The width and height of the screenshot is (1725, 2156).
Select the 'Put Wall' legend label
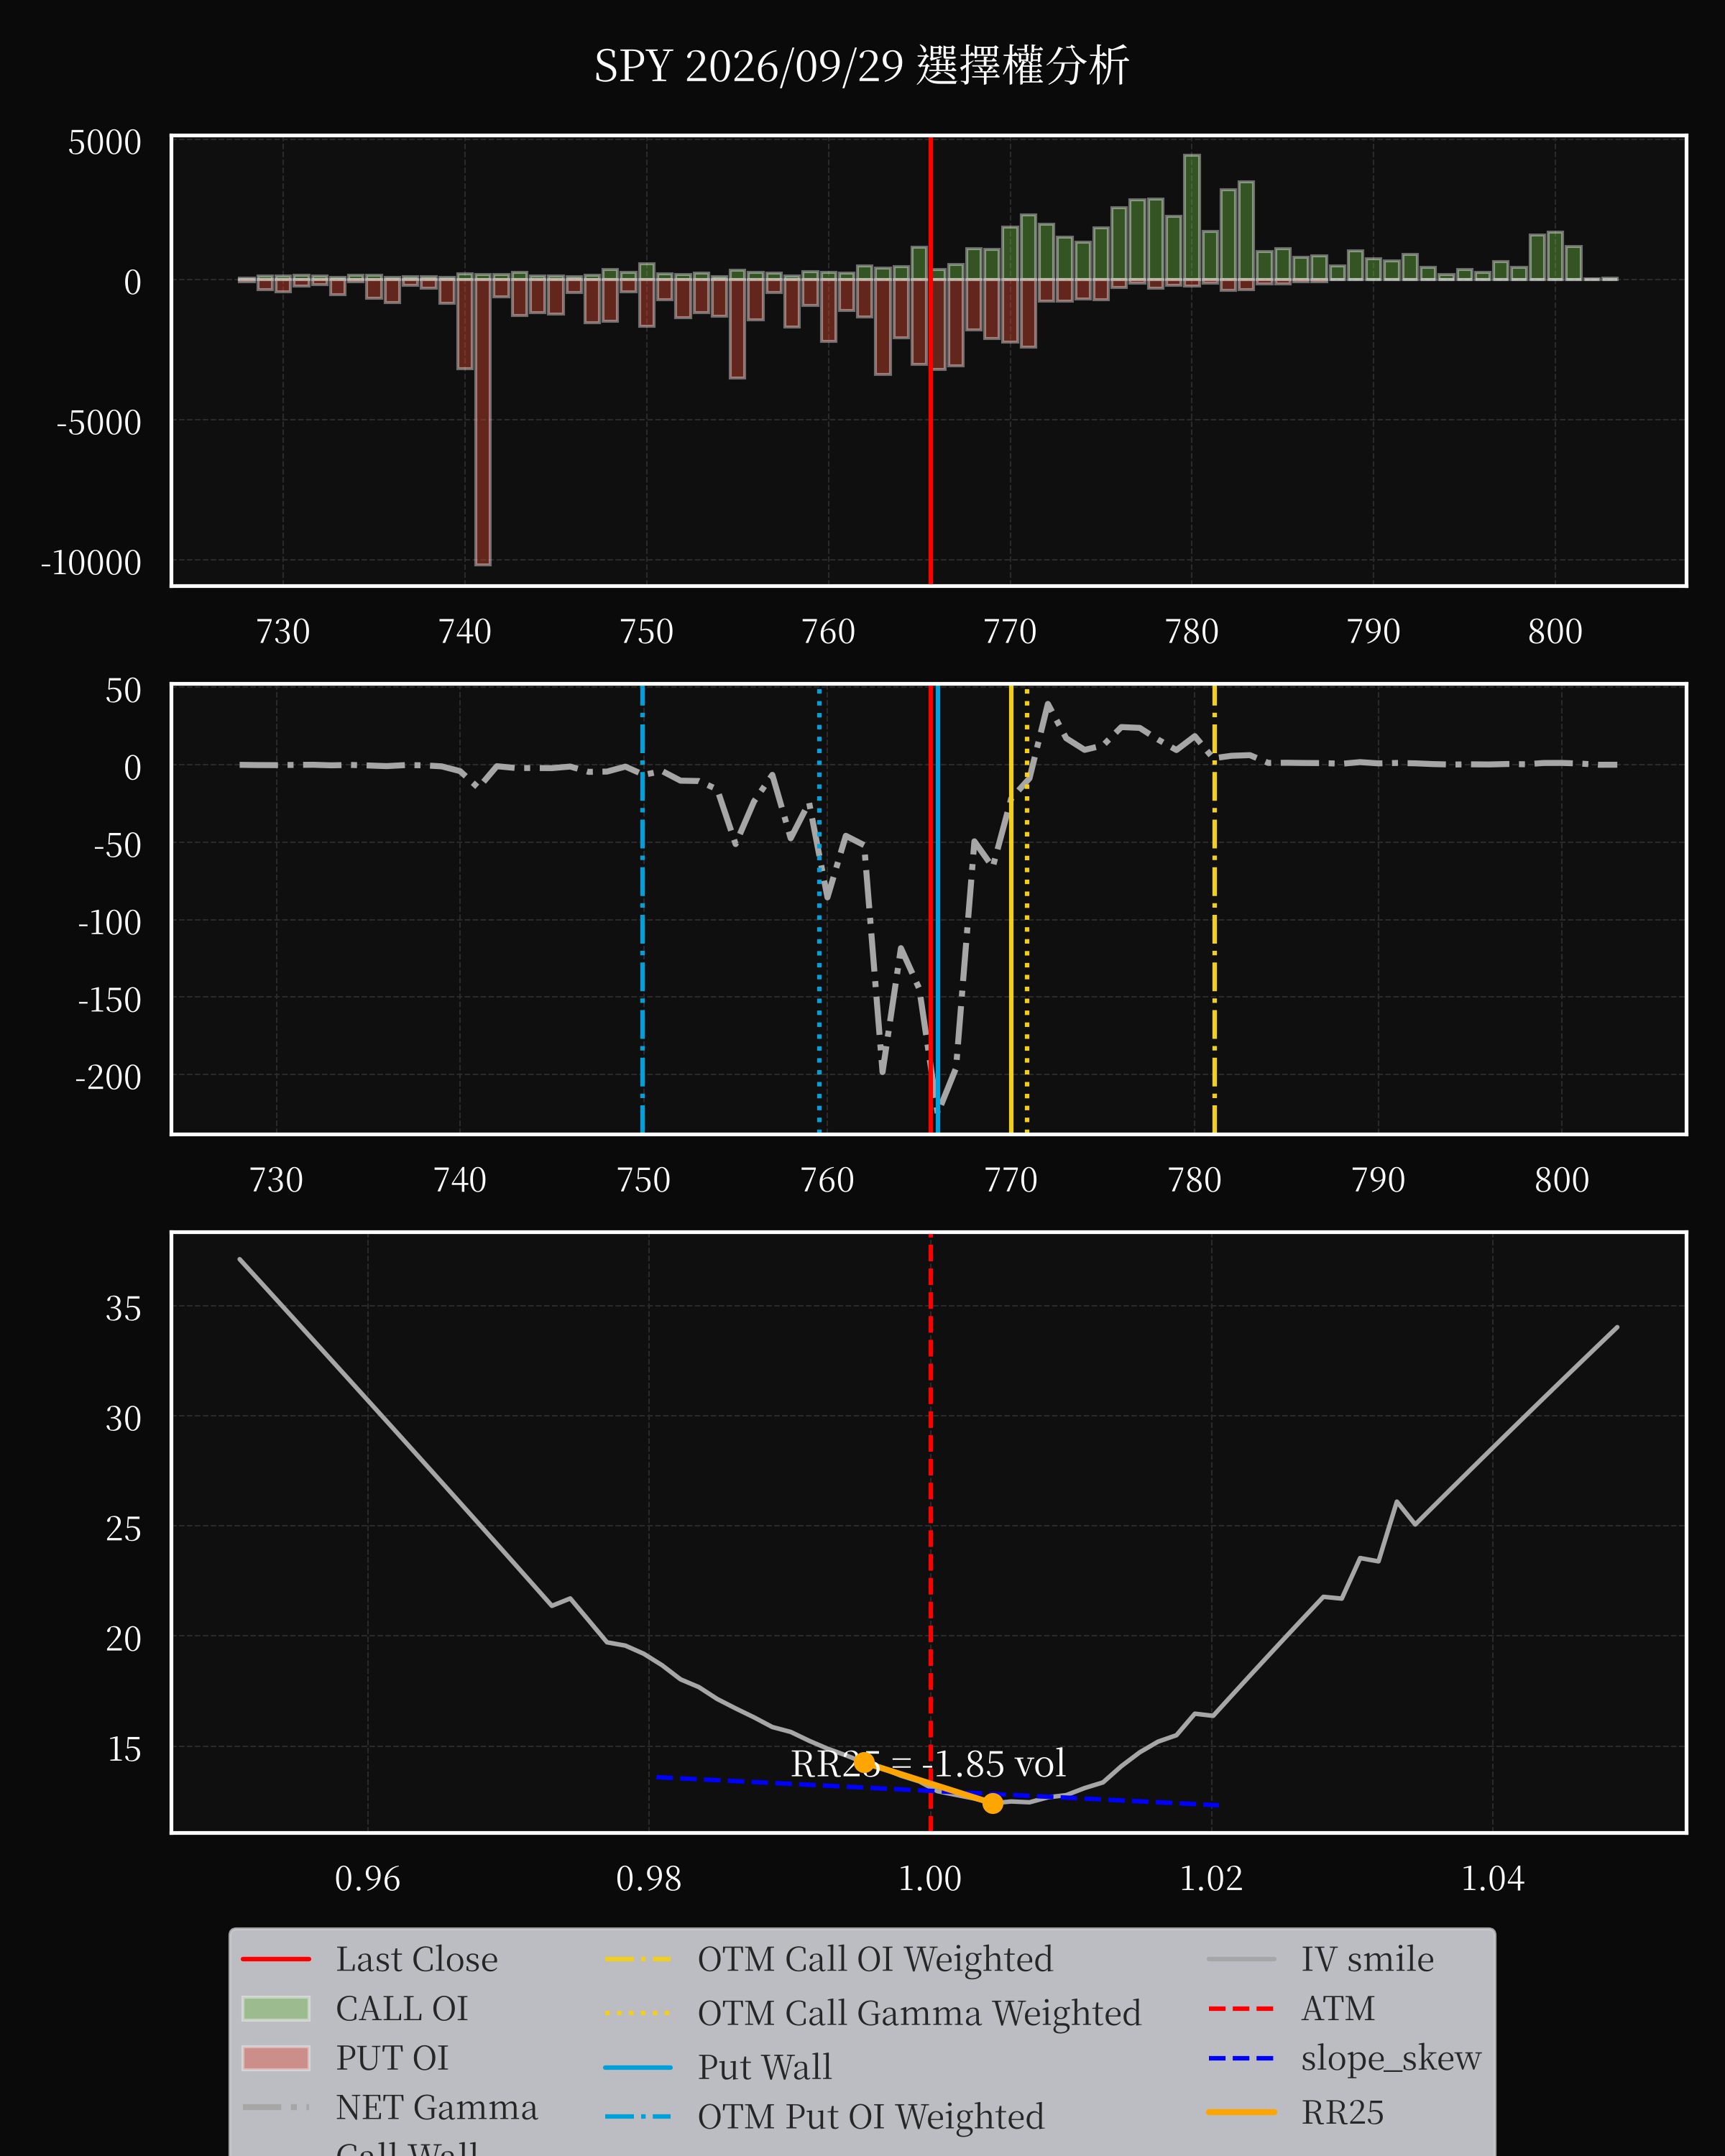coord(764,2067)
